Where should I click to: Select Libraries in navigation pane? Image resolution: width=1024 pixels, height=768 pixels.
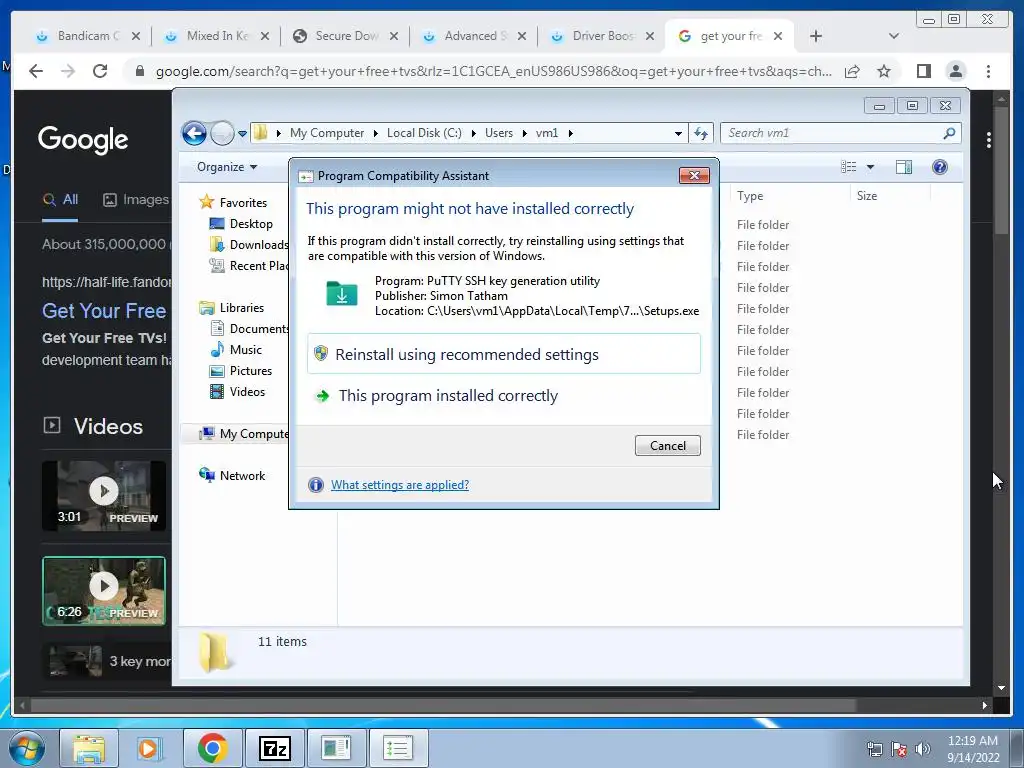pyautogui.click(x=232, y=308)
